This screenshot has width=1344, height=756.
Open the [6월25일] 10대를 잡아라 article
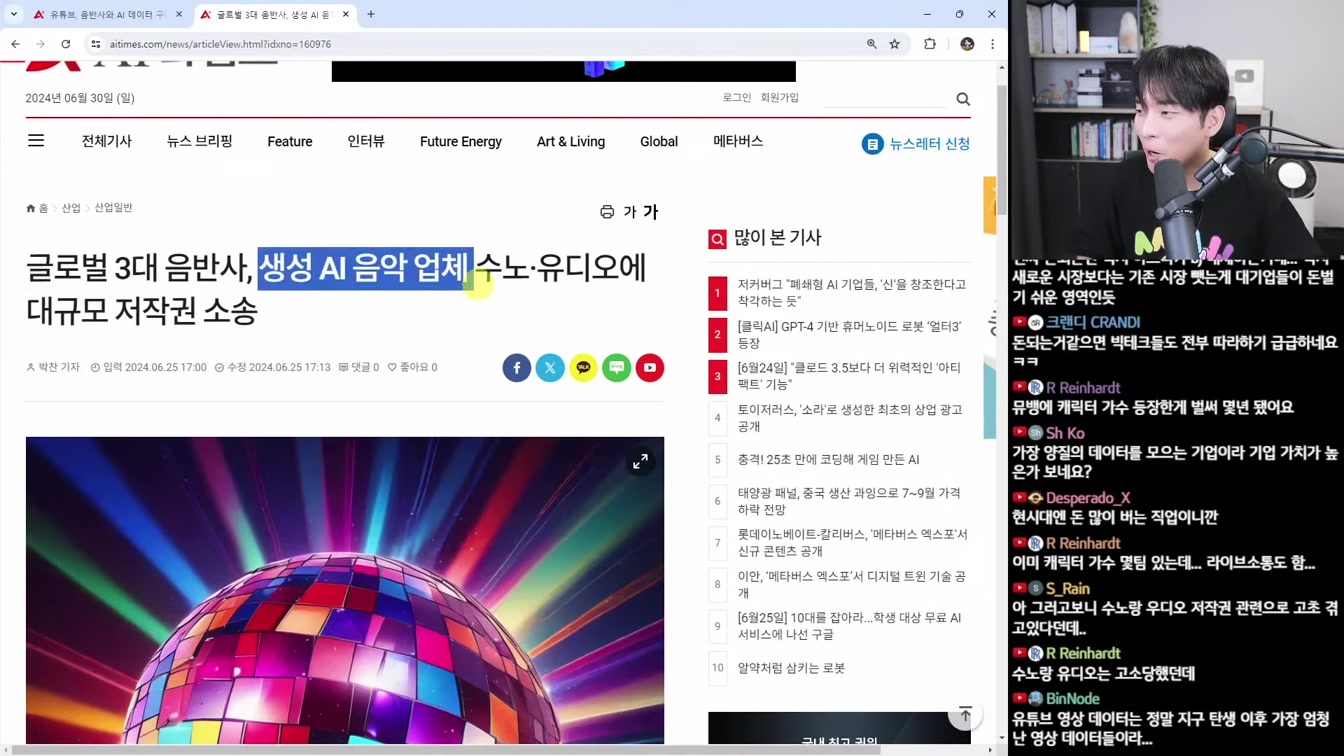pos(849,626)
